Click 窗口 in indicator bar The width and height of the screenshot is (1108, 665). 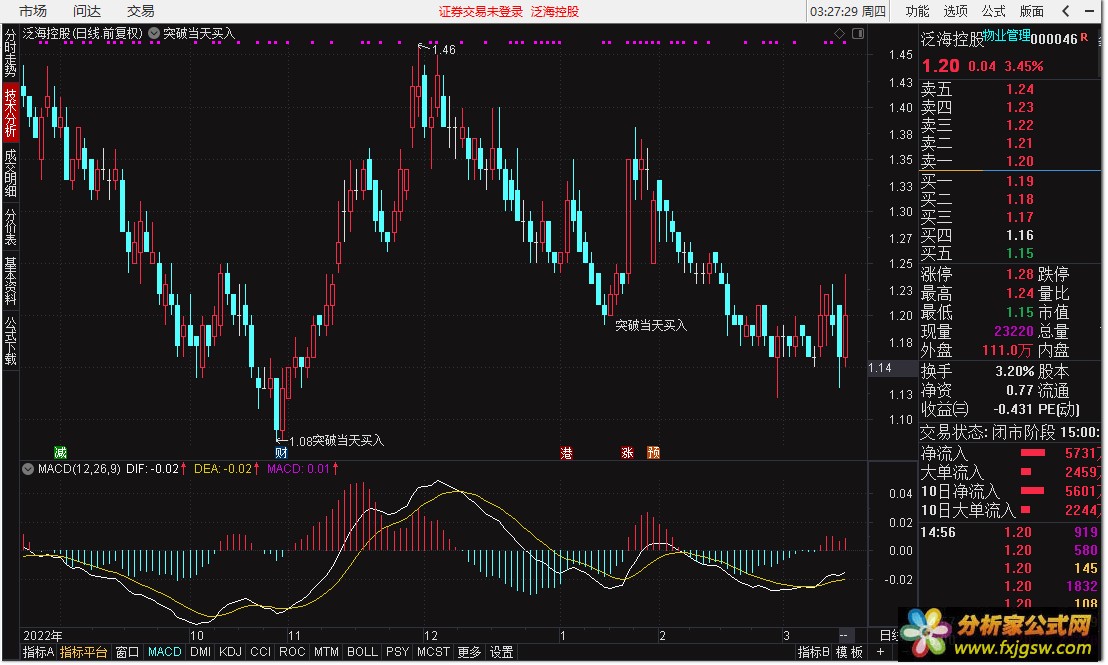pyautogui.click(x=127, y=652)
